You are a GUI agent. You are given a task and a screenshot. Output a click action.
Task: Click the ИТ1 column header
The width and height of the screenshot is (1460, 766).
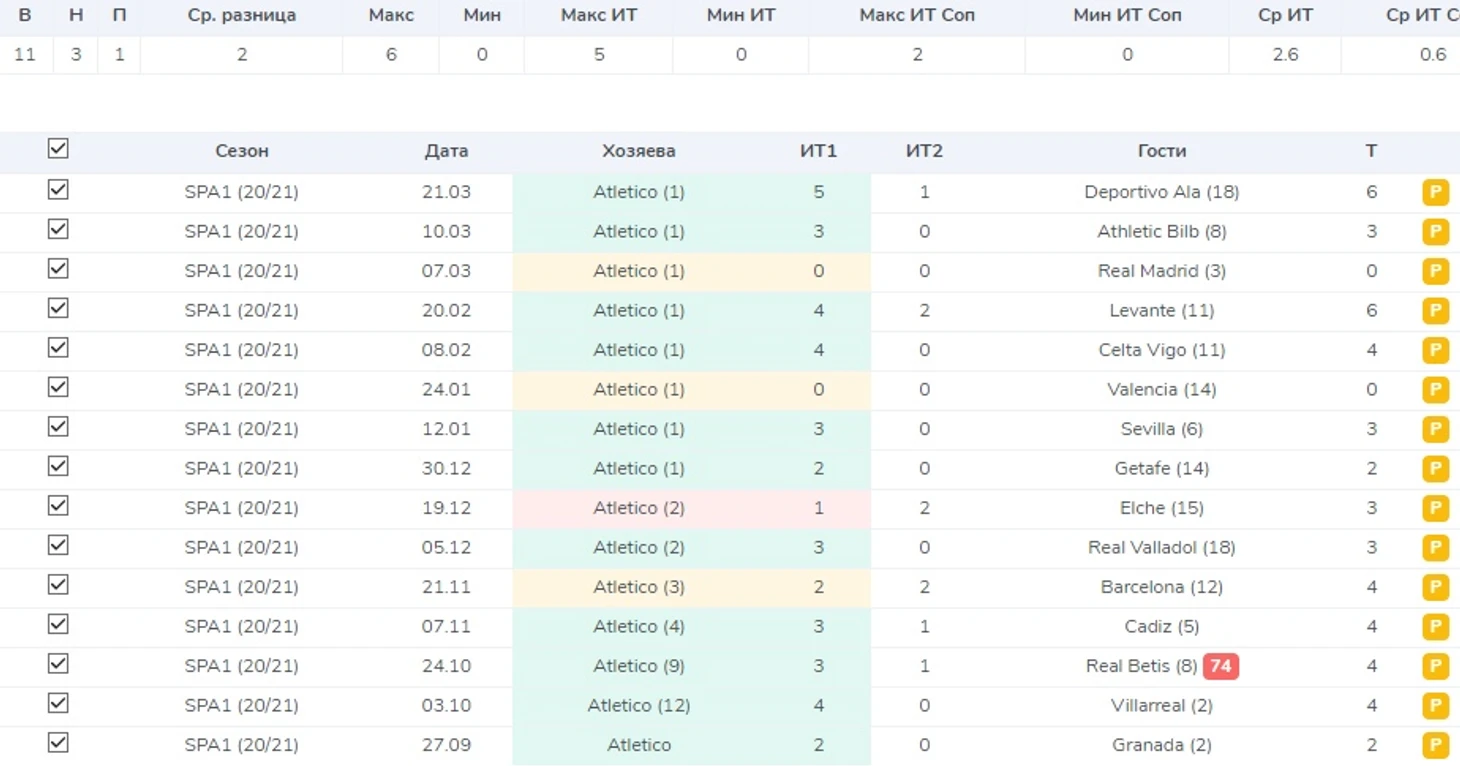pos(818,151)
